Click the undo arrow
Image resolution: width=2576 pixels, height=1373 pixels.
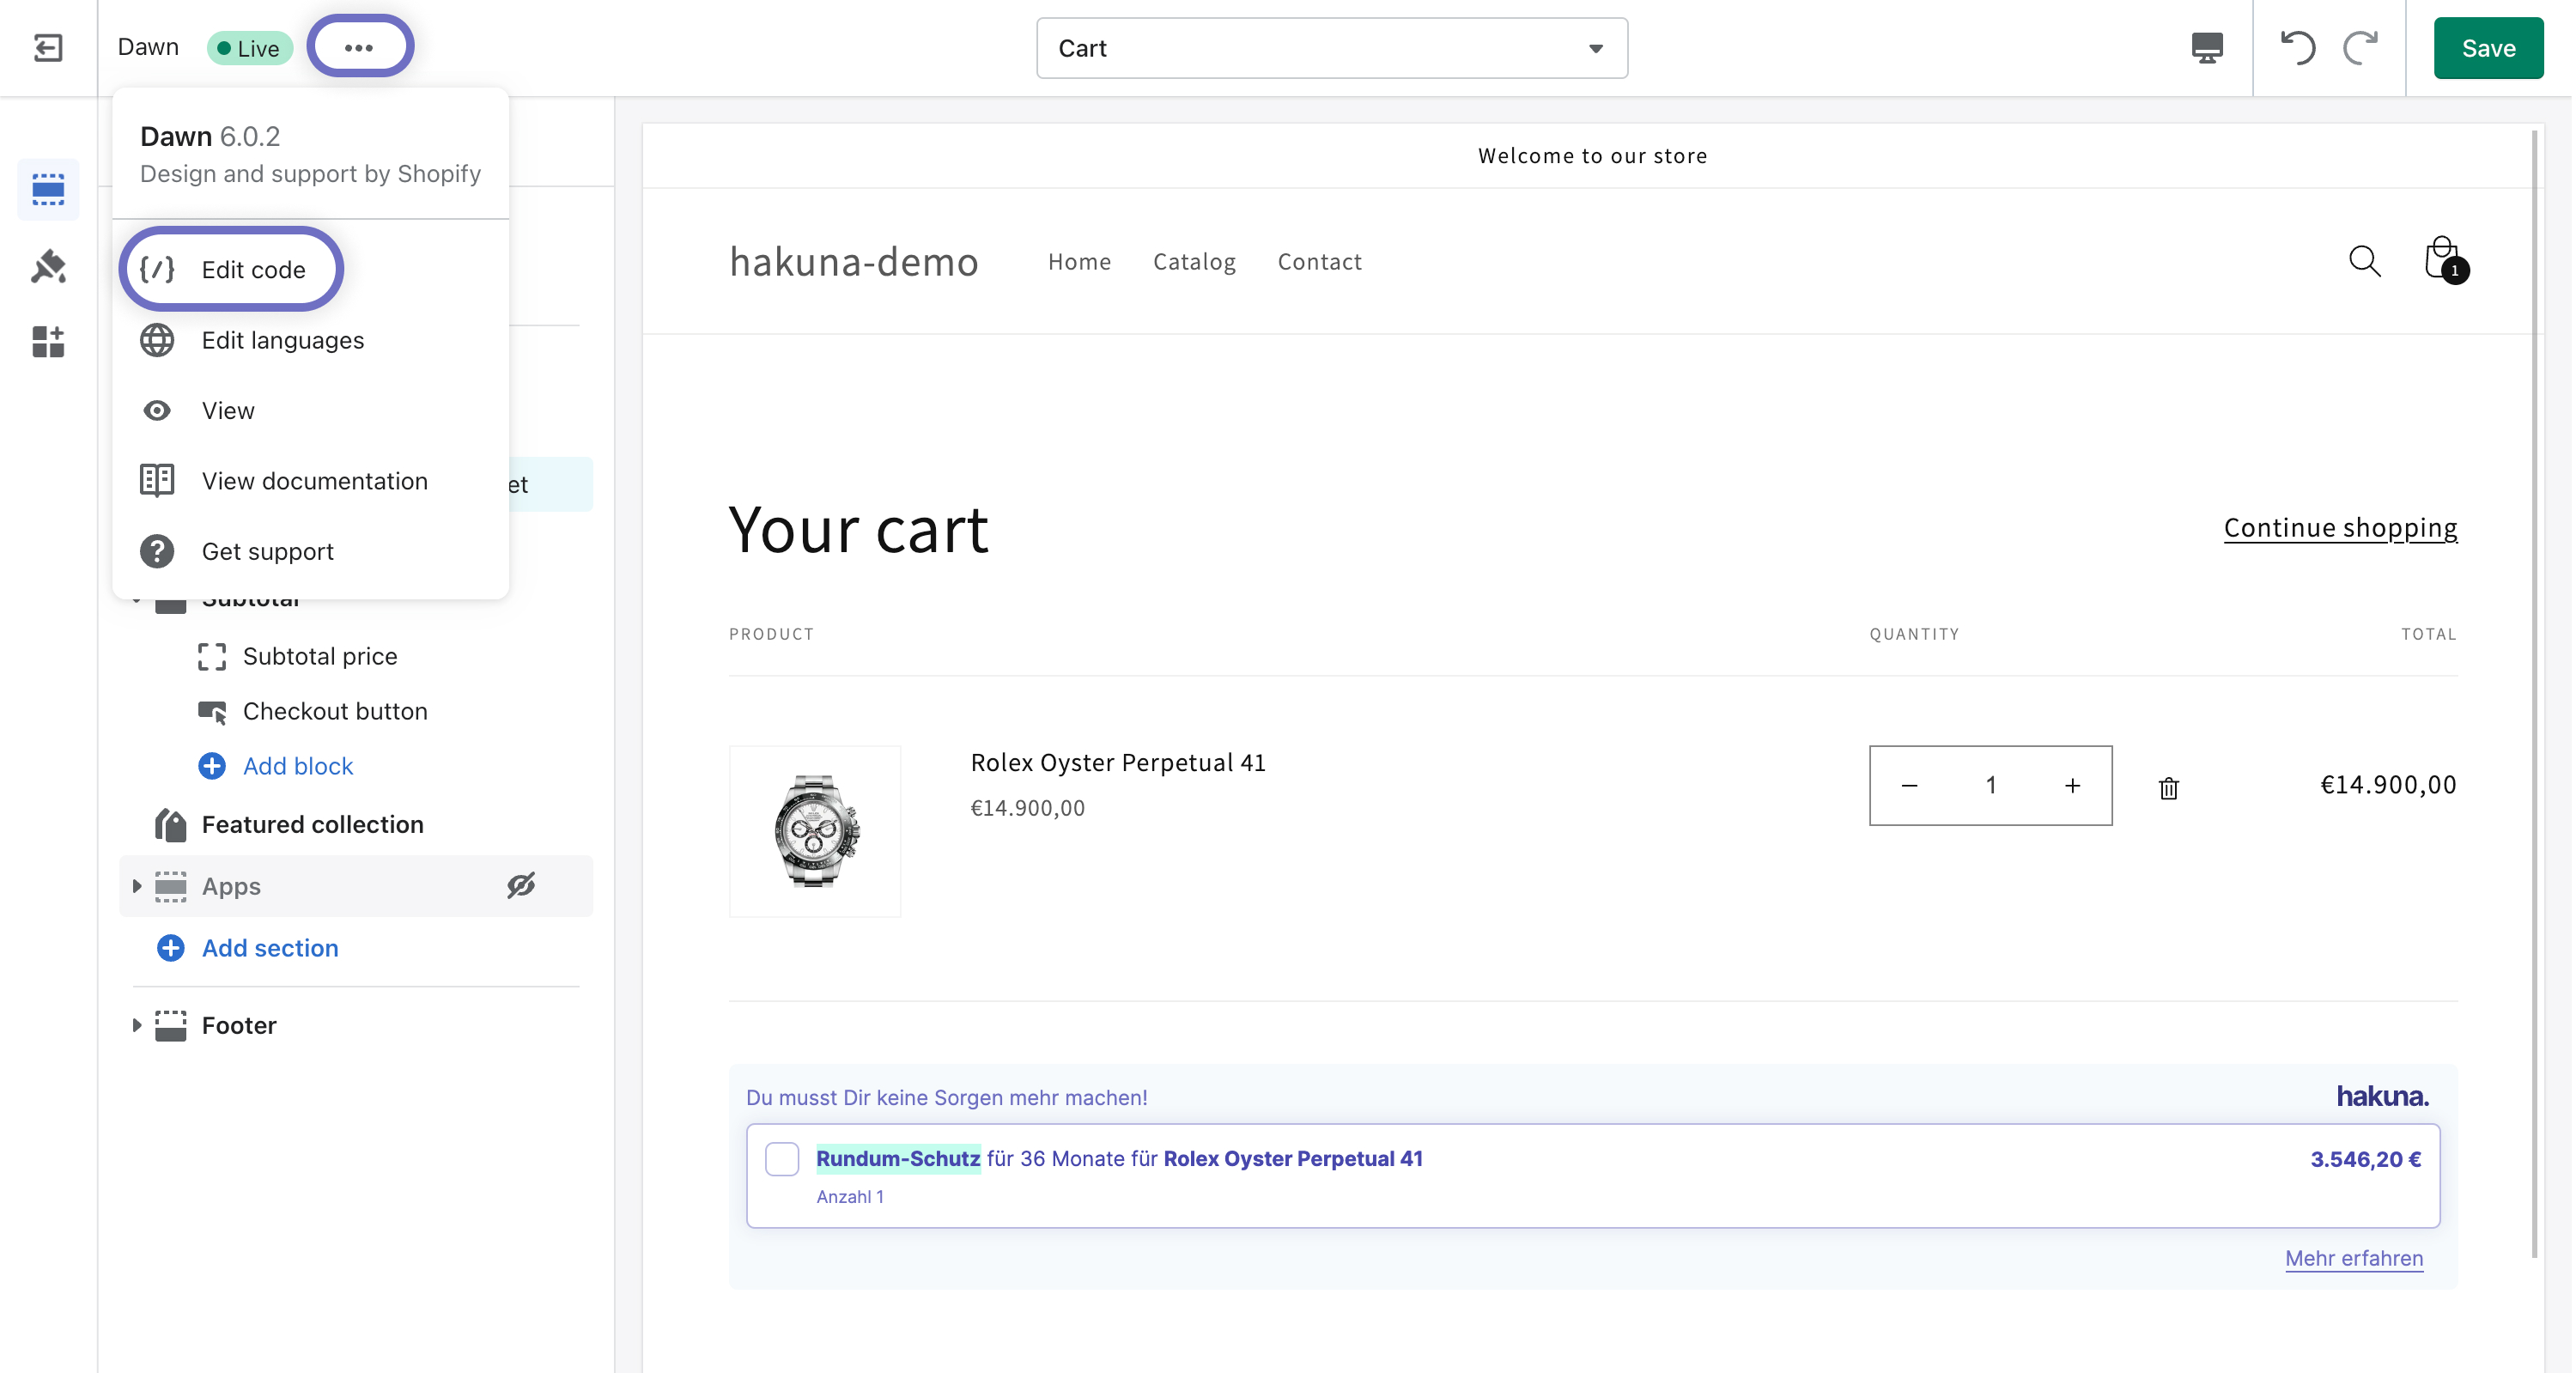[x=2297, y=47]
